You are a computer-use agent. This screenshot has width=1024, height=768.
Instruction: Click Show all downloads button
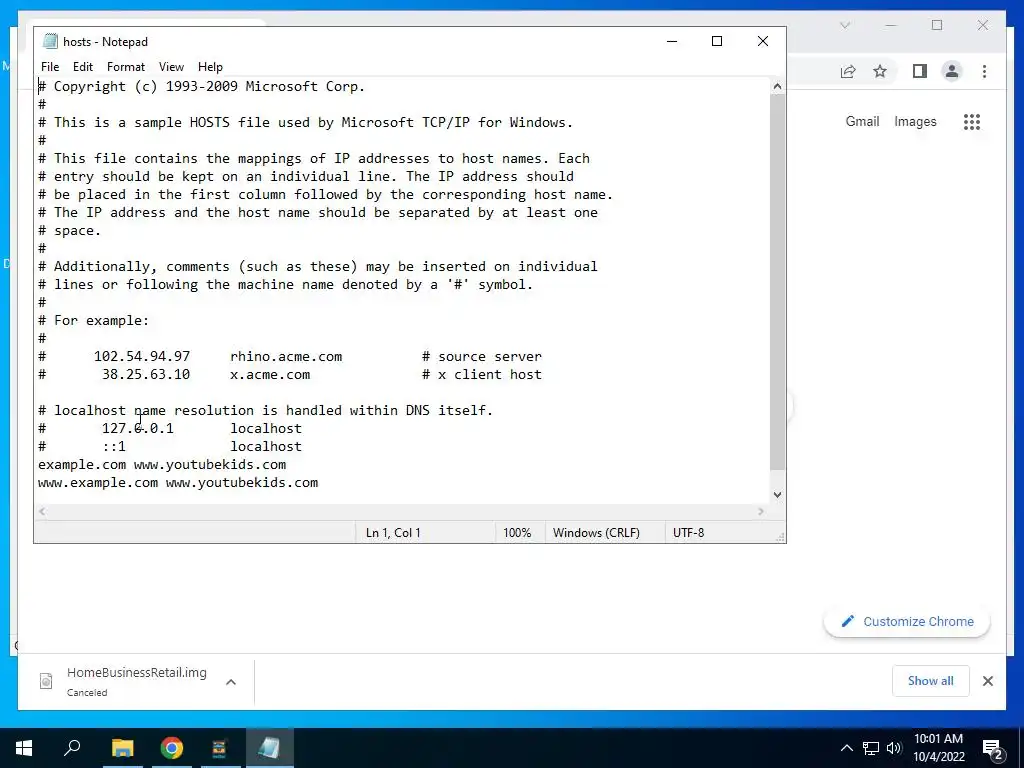click(x=931, y=680)
